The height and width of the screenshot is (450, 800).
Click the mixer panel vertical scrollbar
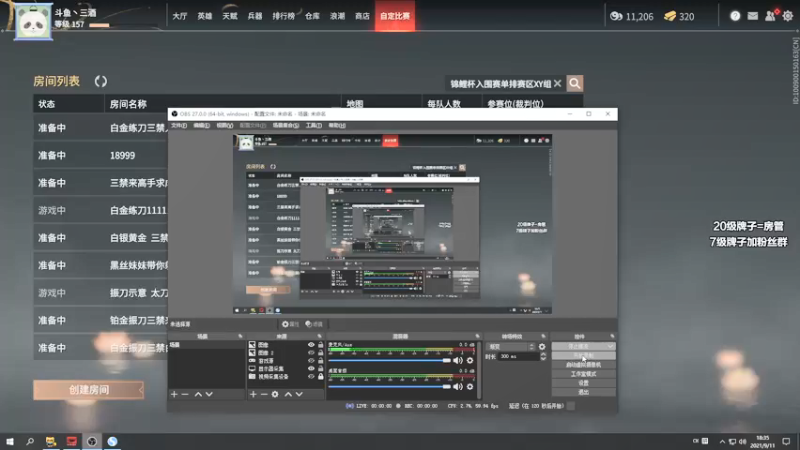479,370
